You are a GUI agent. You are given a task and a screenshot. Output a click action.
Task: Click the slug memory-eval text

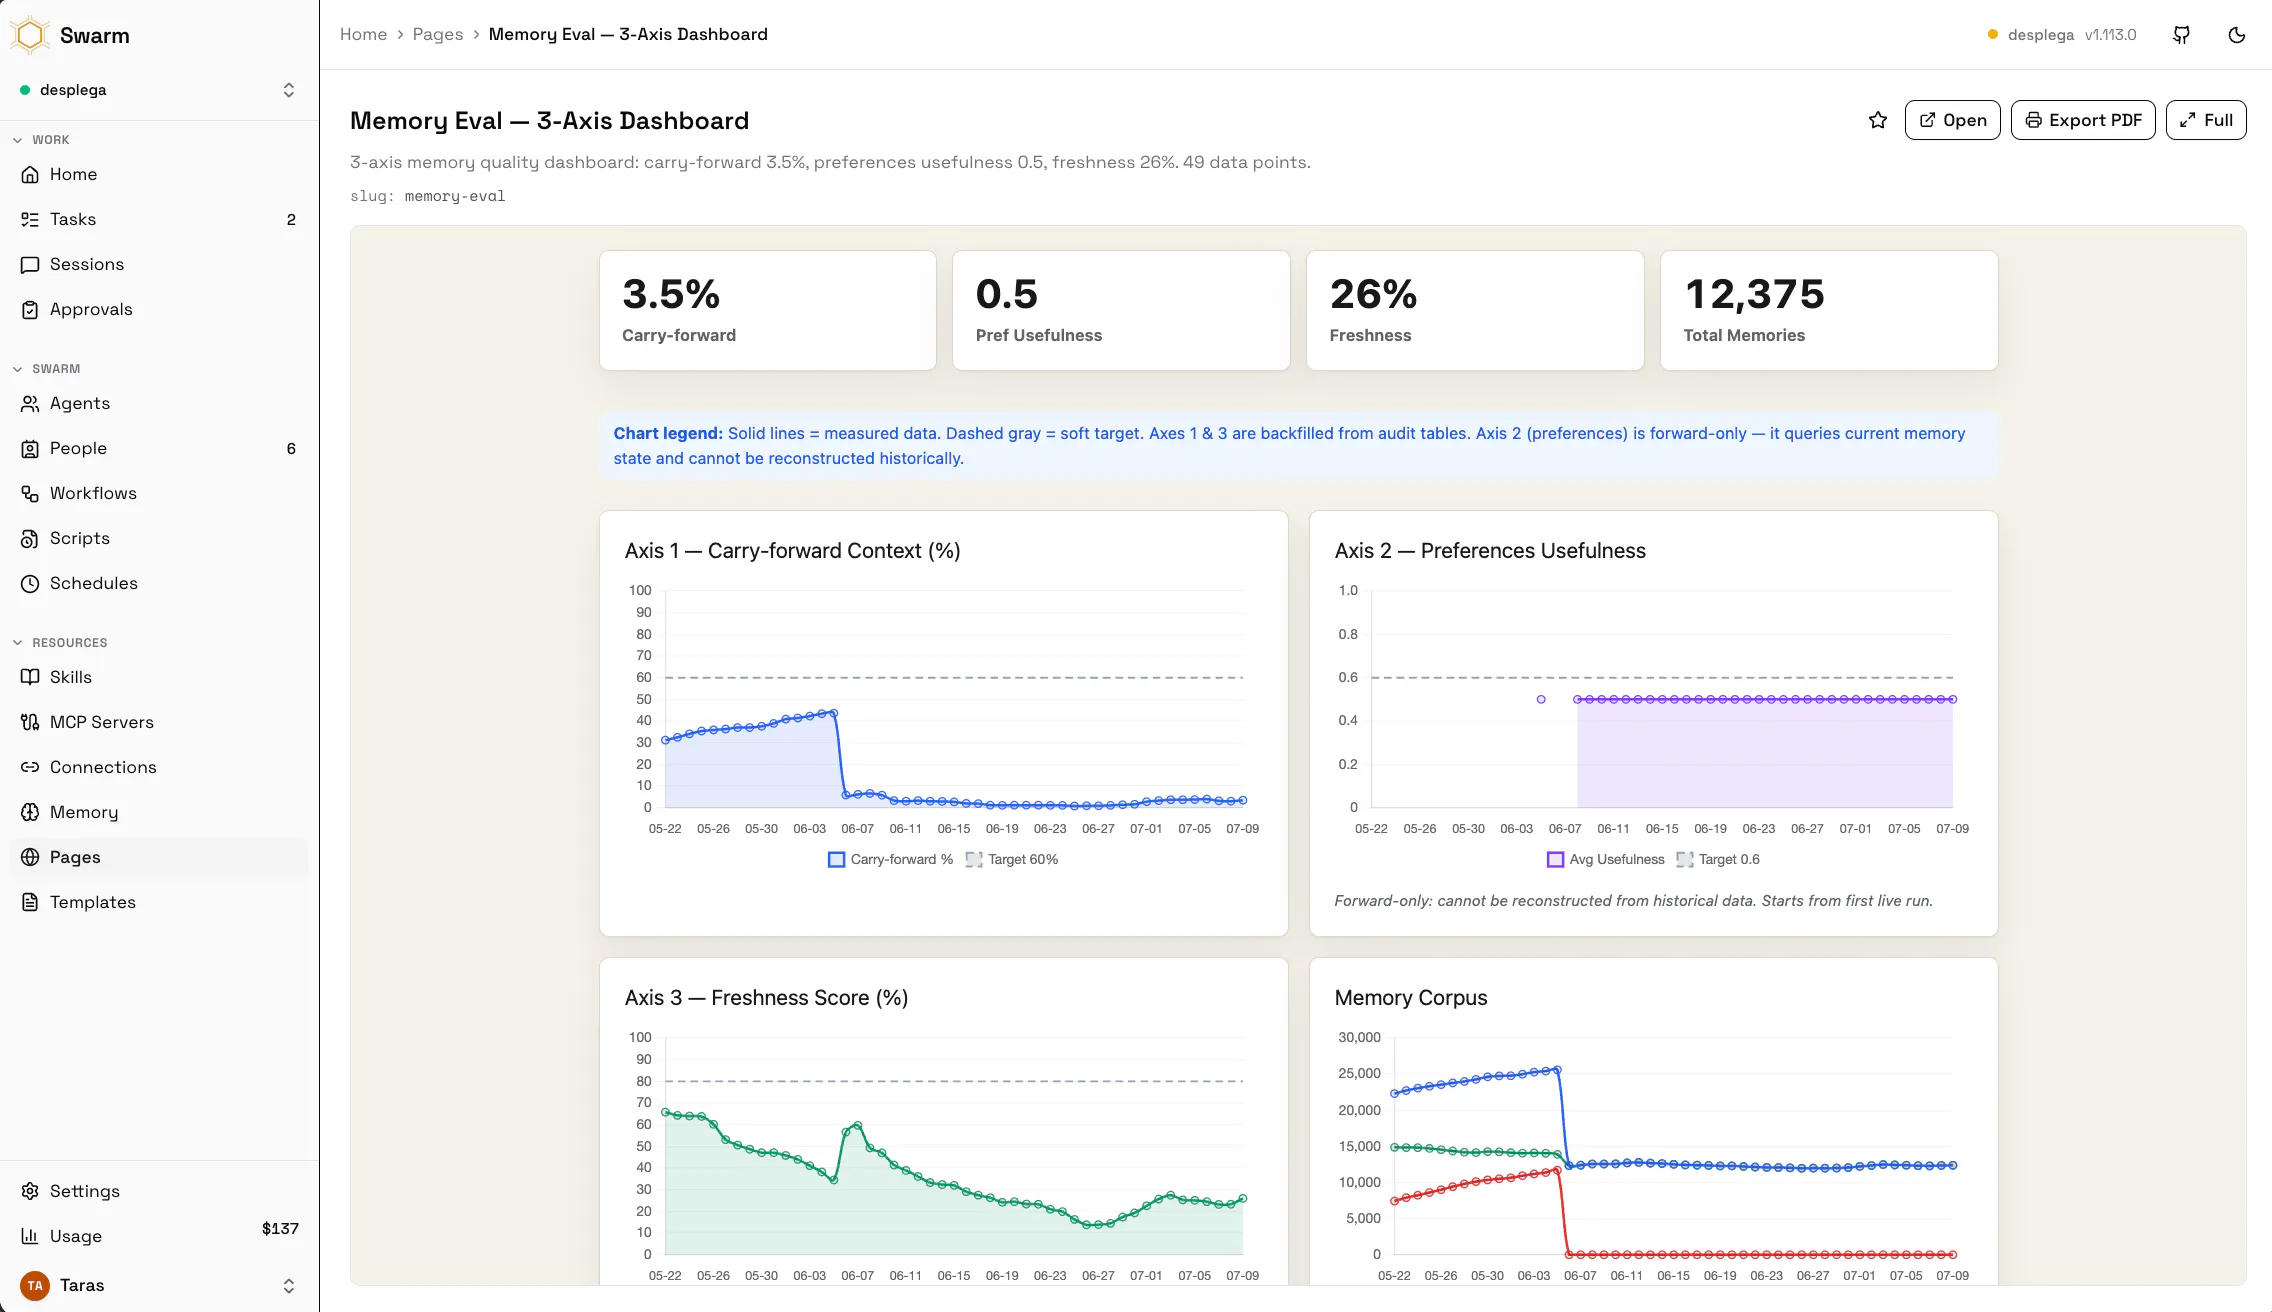coord(428,196)
